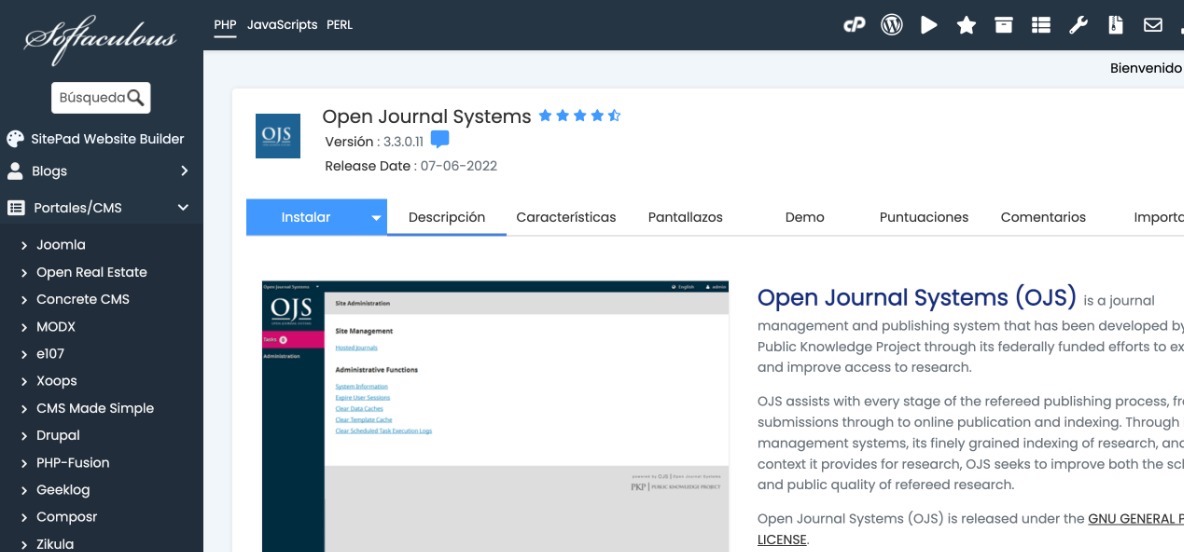Select Composr in the sidebar
Screen dimensions: 1184x552
click(x=66, y=517)
